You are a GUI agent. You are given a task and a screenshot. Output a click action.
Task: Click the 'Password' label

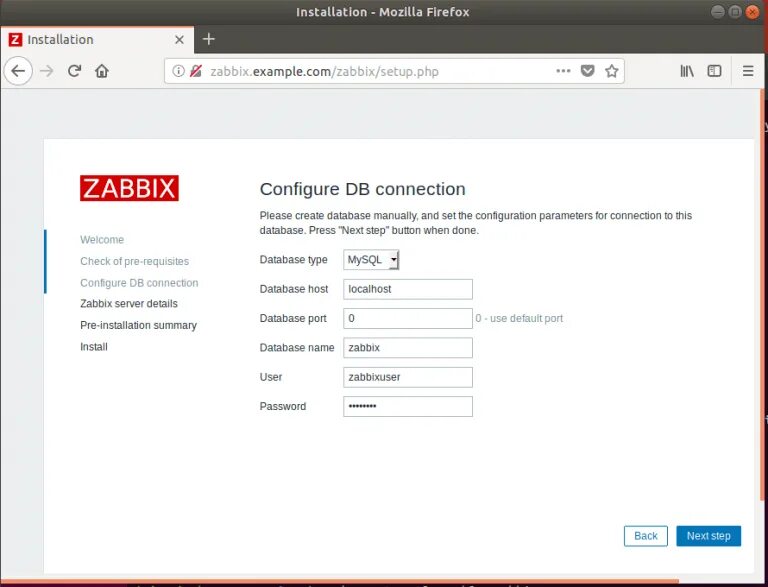(283, 406)
